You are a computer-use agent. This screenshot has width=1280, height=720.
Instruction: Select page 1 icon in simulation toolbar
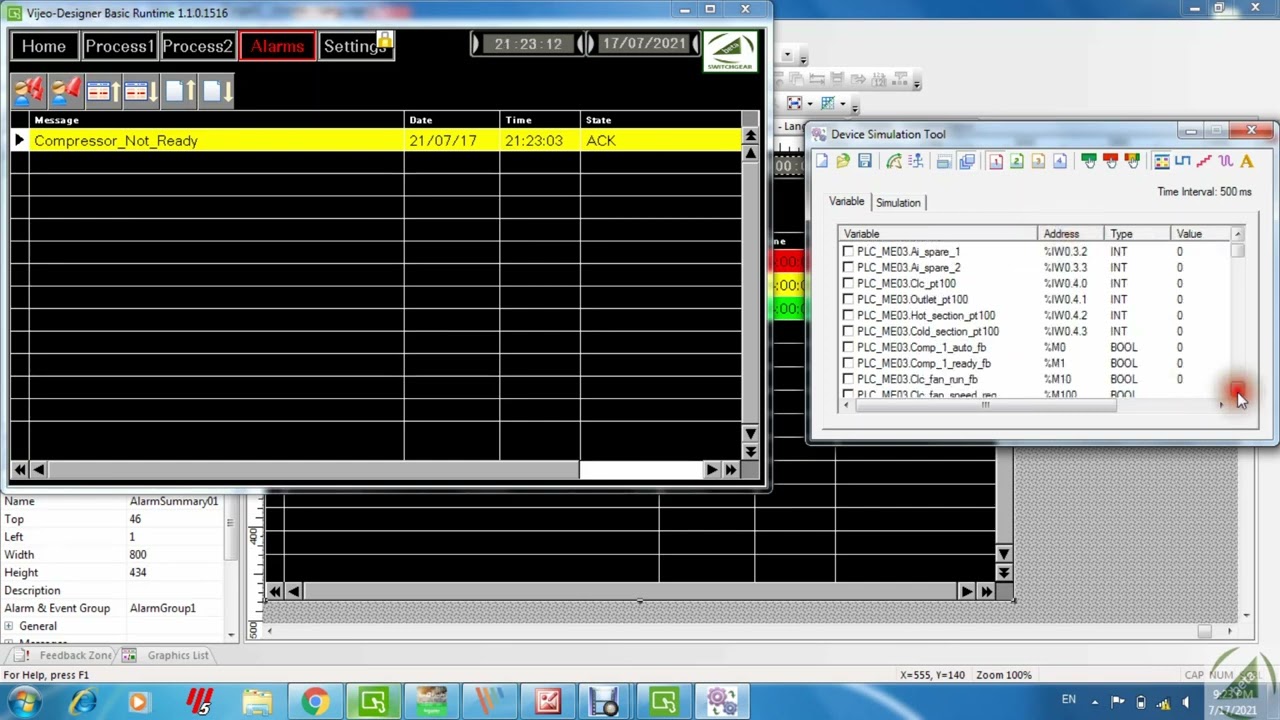996,162
